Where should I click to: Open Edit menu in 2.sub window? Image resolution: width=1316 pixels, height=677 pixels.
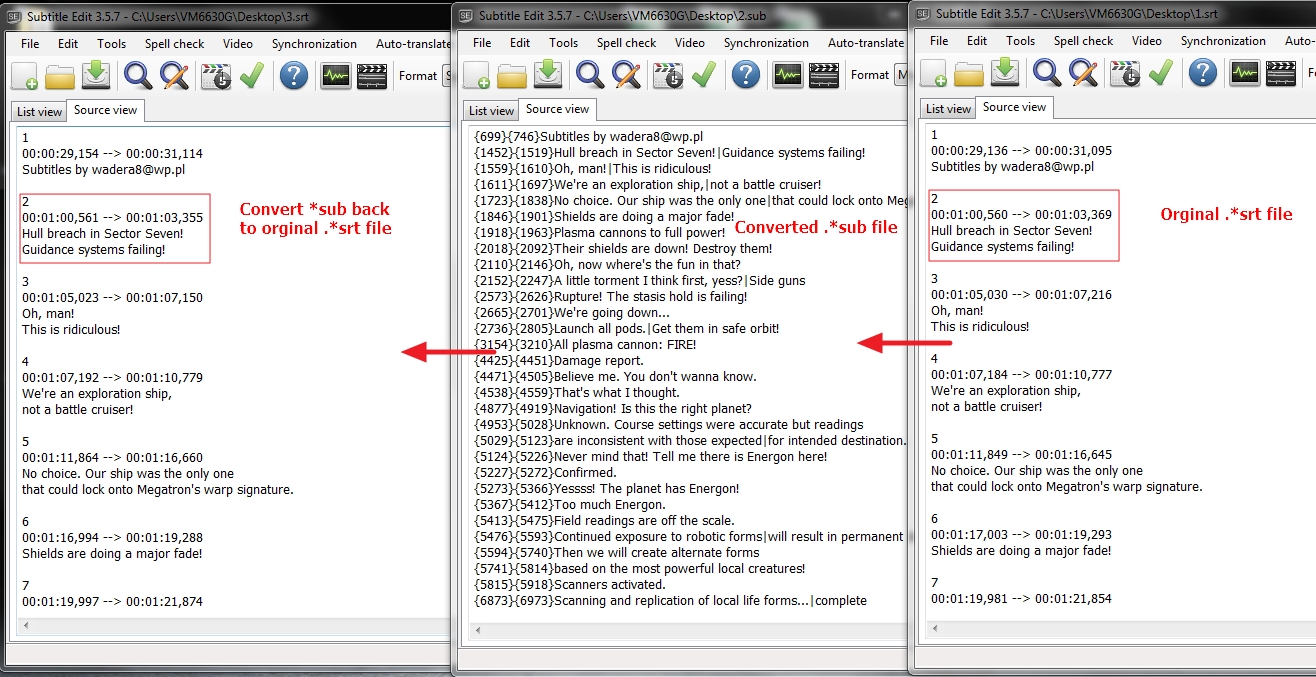coord(520,43)
